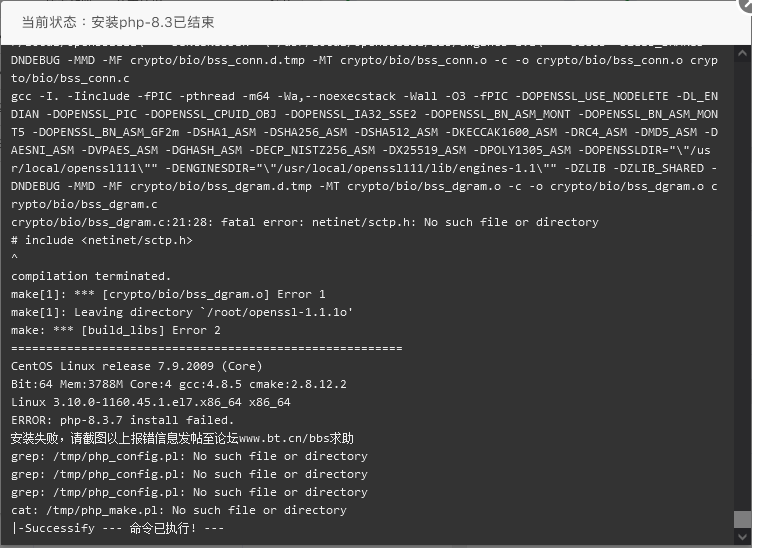
Task: Click the Leaving directory openssl-1.1.1o line
Action: click(182, 312)
